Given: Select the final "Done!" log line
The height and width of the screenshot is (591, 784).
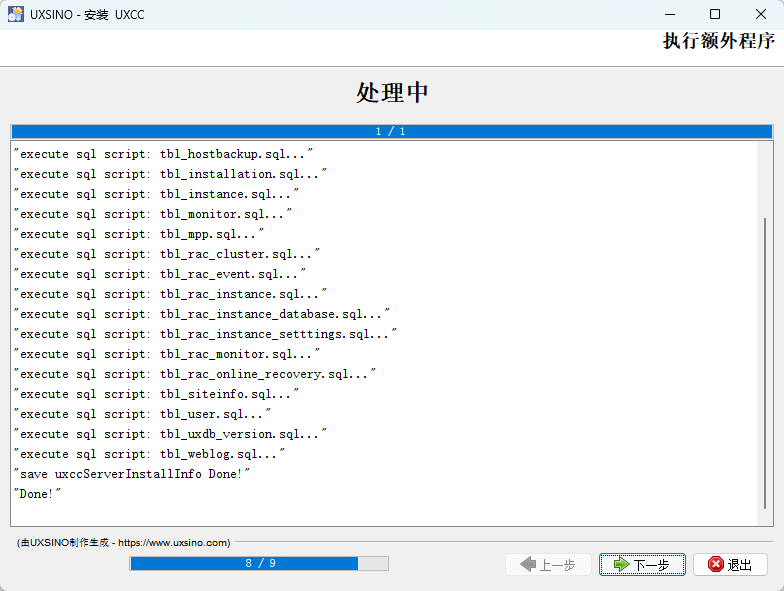Looking at the screenshot, I should tap(38, 494).
